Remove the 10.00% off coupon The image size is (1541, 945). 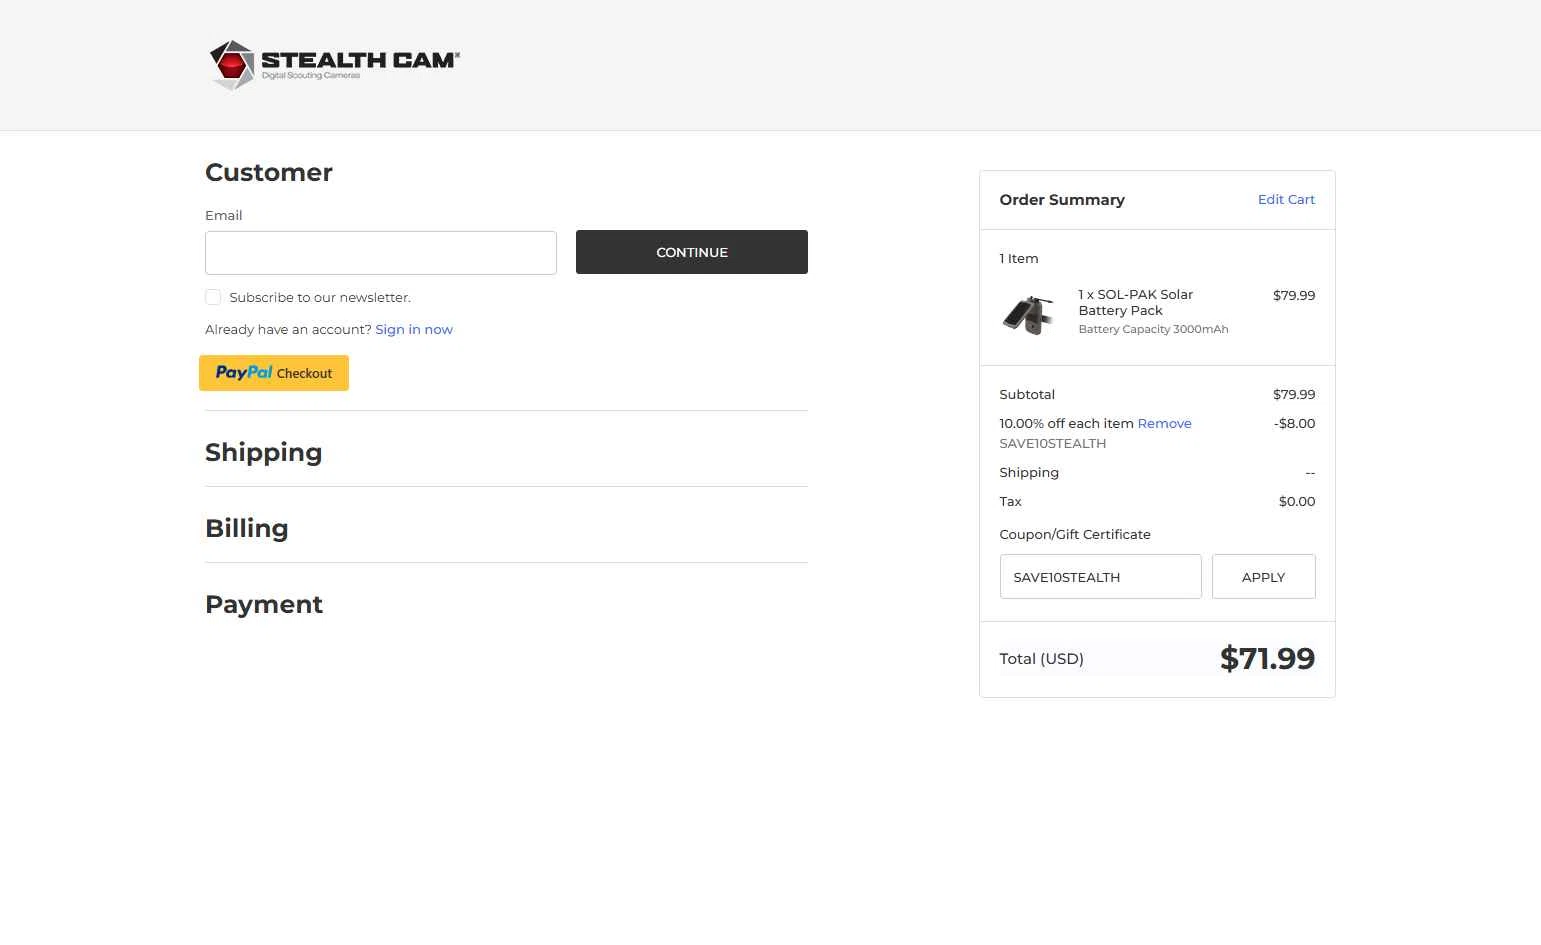(x=1164, y=423)
